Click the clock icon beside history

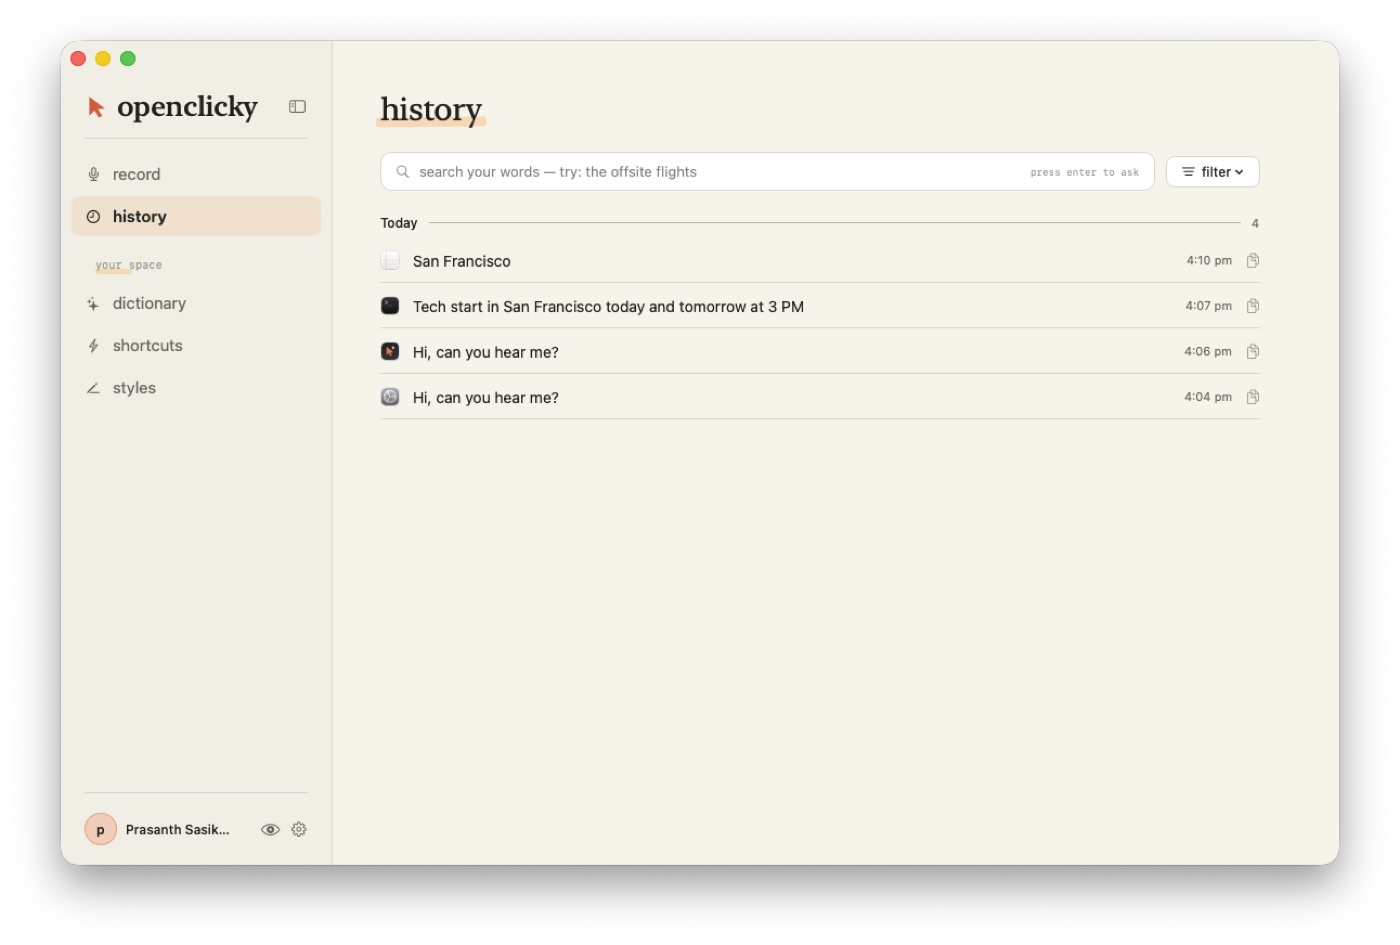pyautogui.click(x=93, y=217)
